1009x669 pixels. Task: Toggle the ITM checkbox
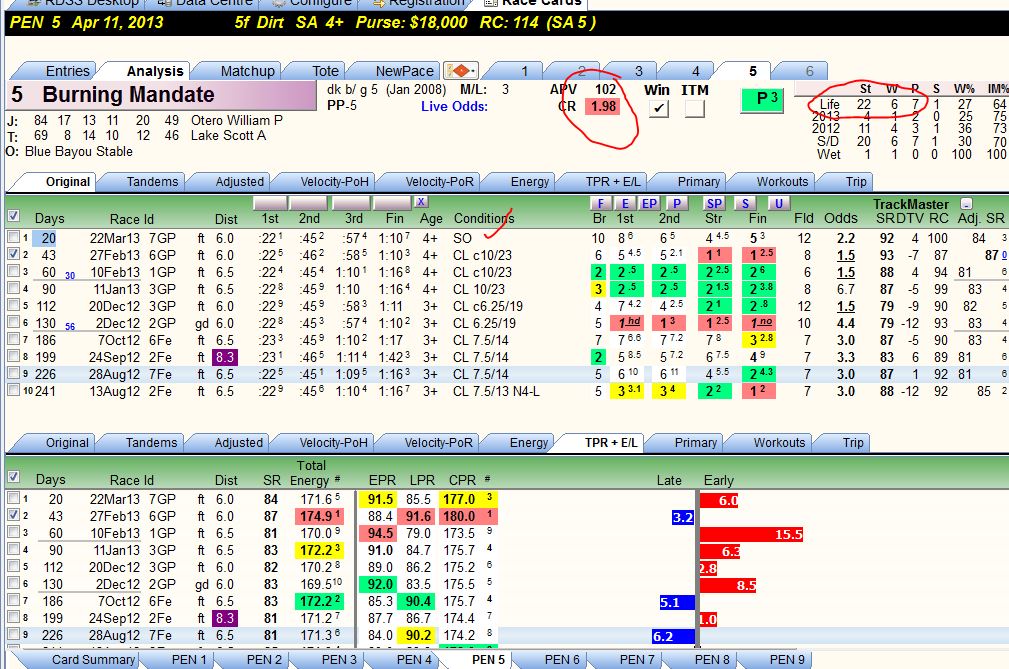click(x=695, y=109)
